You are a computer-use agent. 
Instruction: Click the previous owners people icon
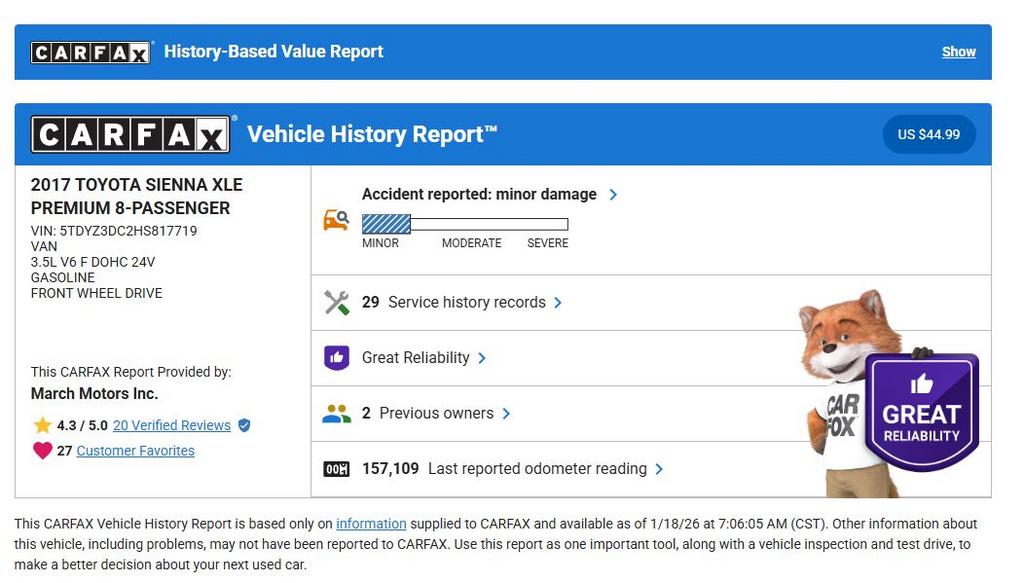tap(336, 414)
